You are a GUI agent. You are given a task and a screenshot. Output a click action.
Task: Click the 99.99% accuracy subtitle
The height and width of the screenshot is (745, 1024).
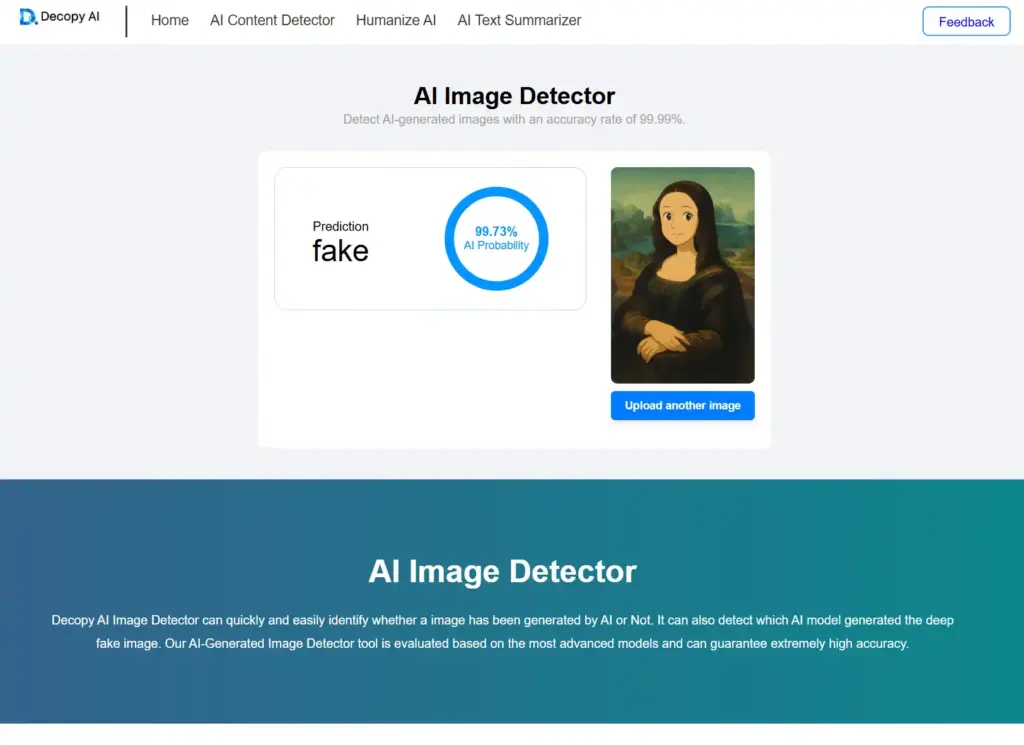(514, 119)
